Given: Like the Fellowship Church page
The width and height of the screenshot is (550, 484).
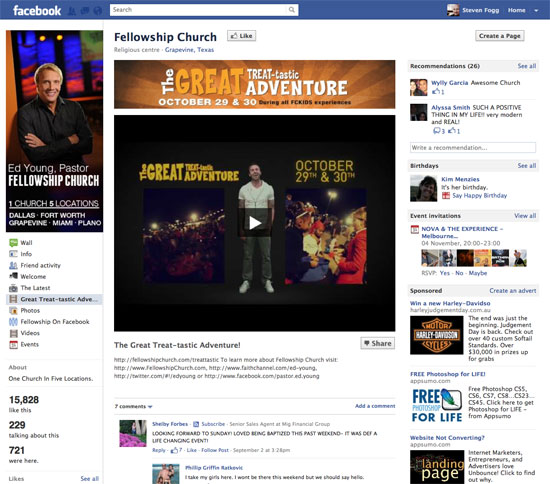Looking at the screenshot, I should 241,36.
